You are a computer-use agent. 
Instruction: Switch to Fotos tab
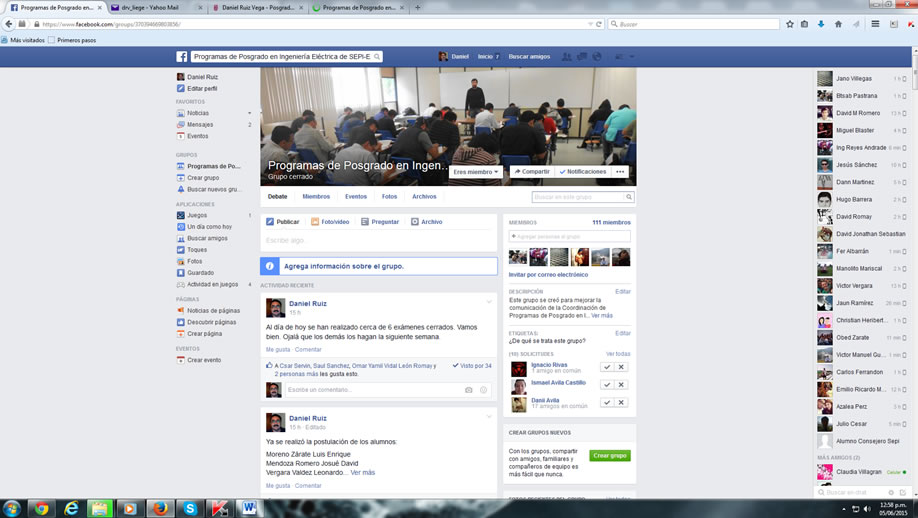(389, 197)
